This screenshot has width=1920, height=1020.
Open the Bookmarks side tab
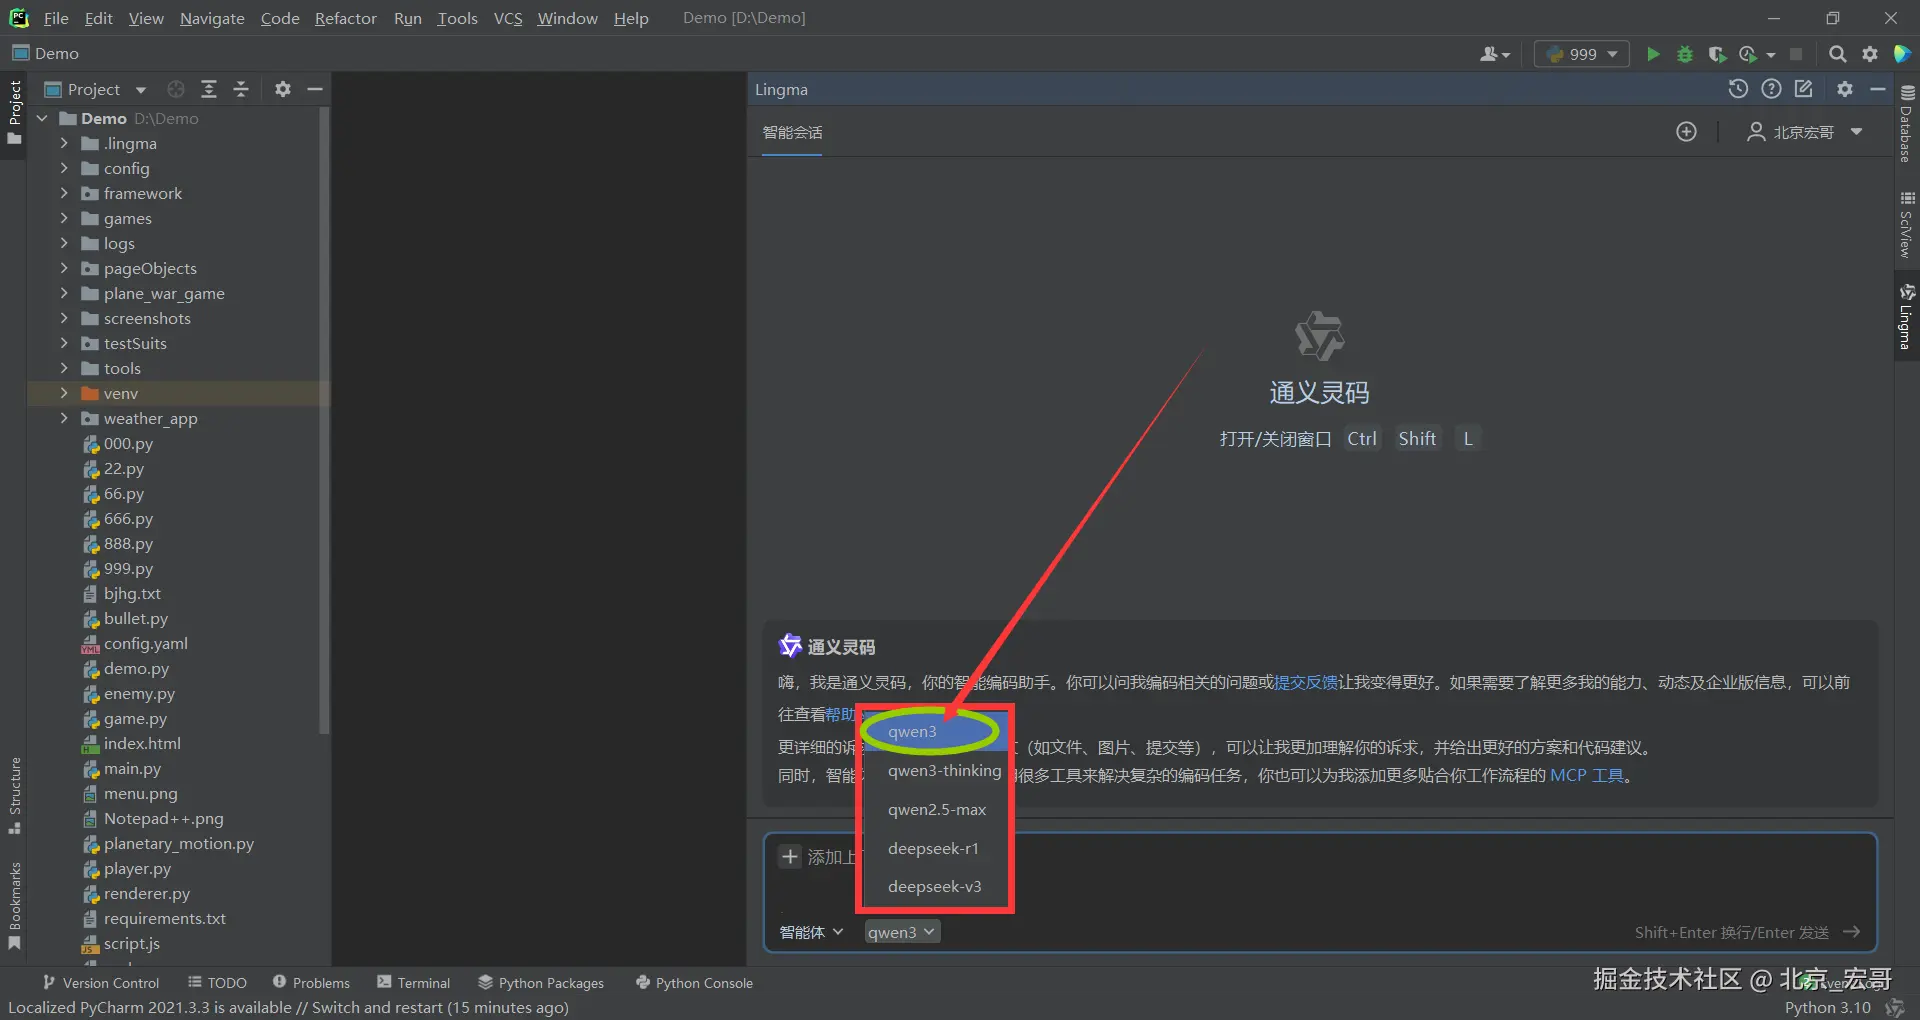point(14,906)
